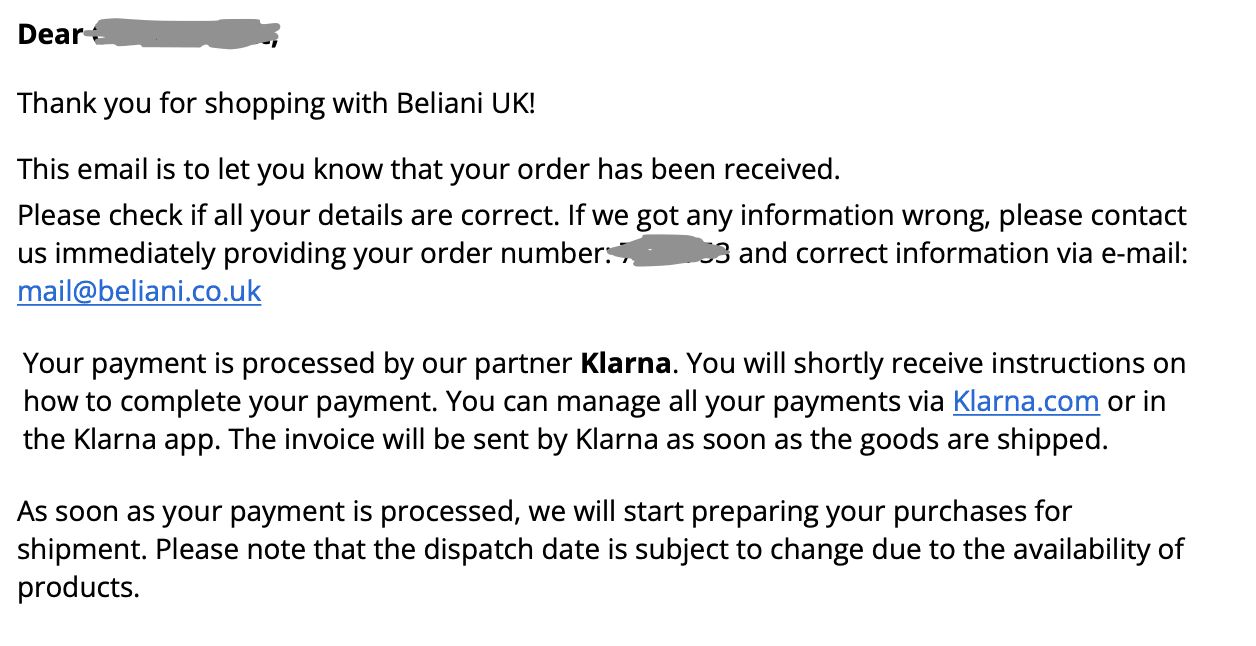Open the mail@beliani.co.uk email link
This screenshot has width=1256, height=646.
click(139, 292)
